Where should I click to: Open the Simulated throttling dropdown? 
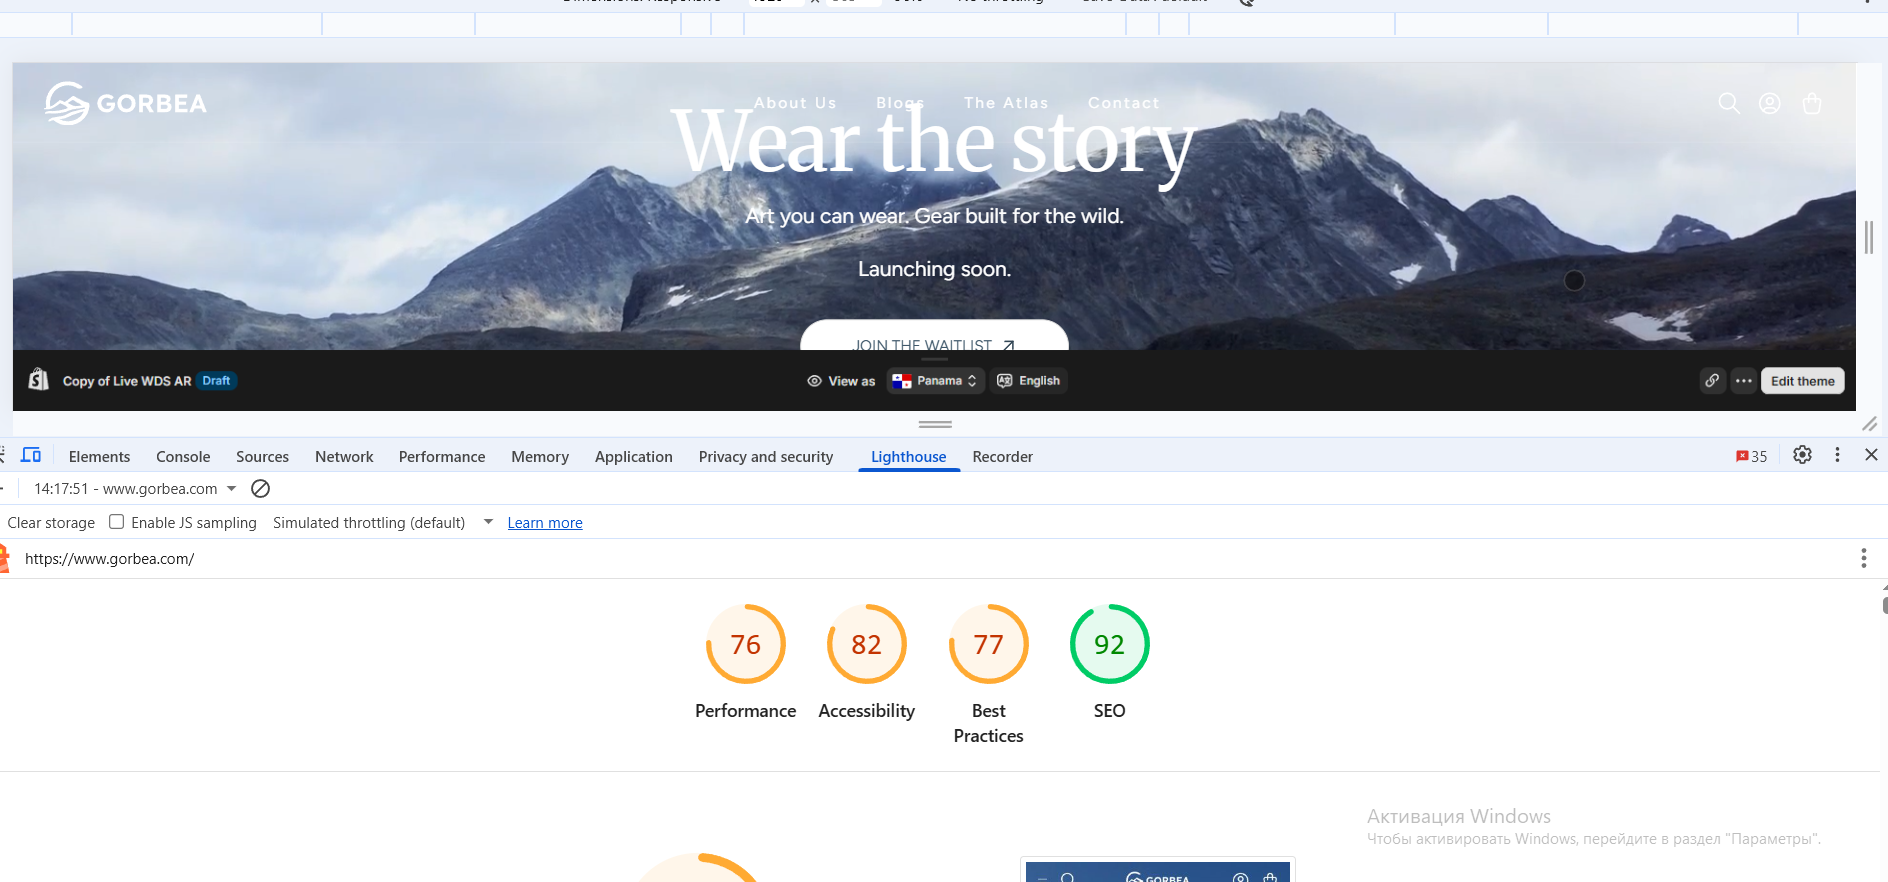pyautogui.click(x=383, y=523)
